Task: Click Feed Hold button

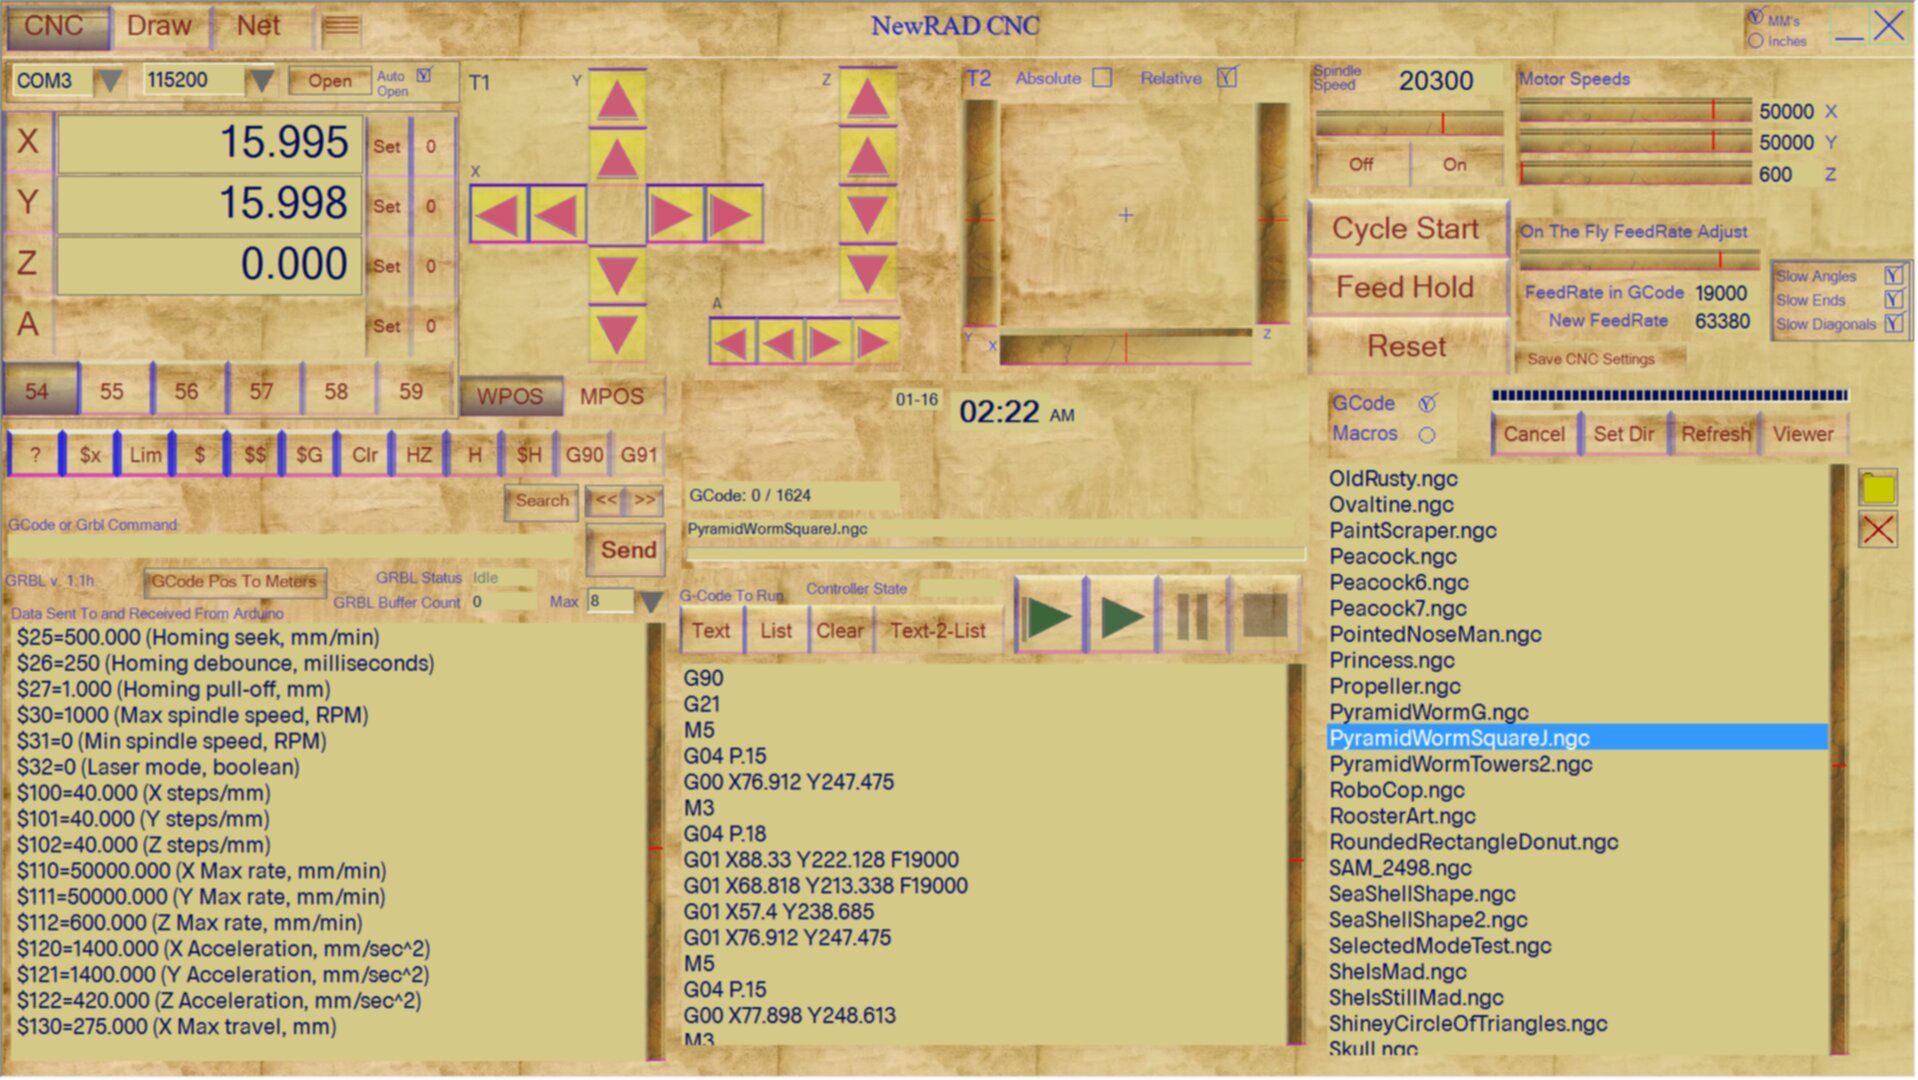Action: tap(1406, 288)
